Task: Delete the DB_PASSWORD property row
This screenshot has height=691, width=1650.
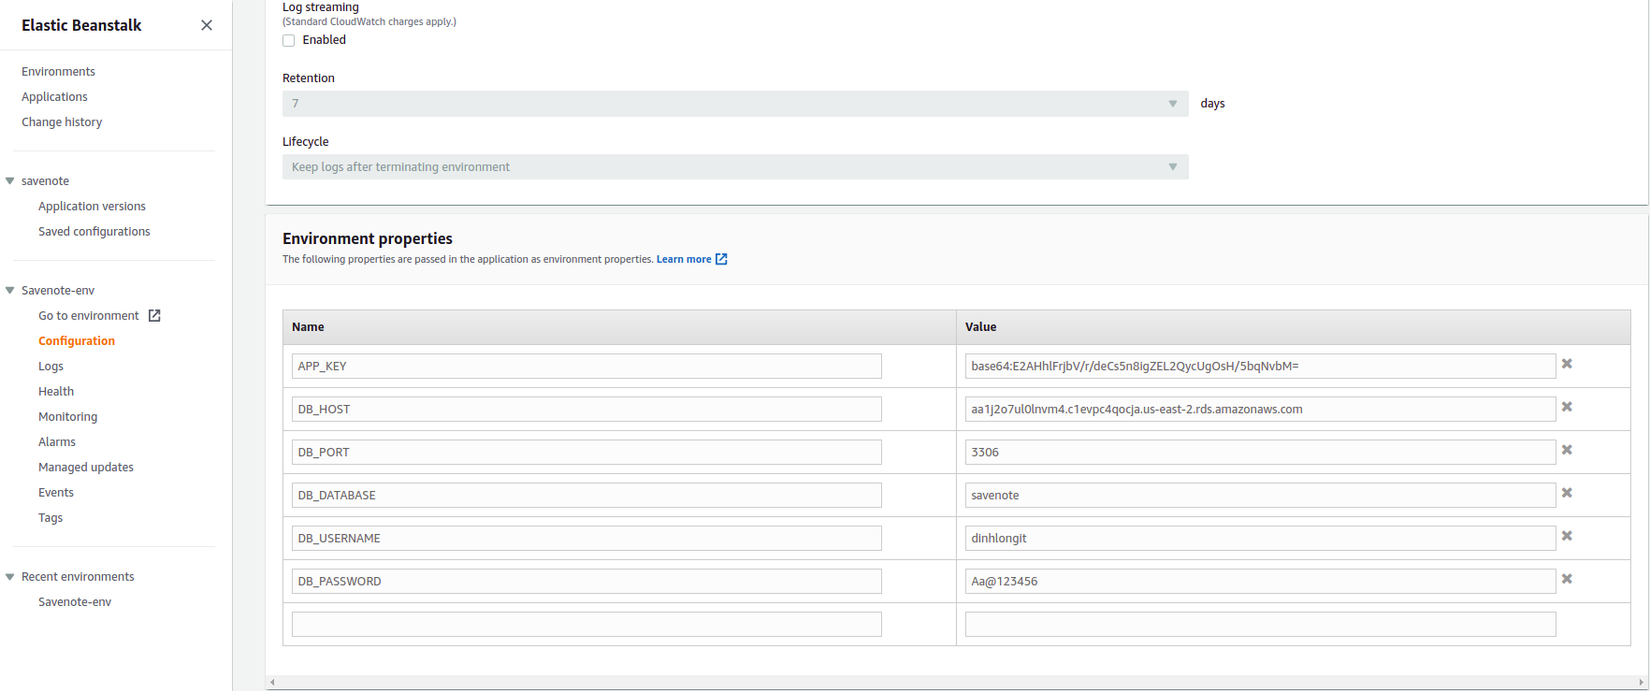Action: point(1567,579)
